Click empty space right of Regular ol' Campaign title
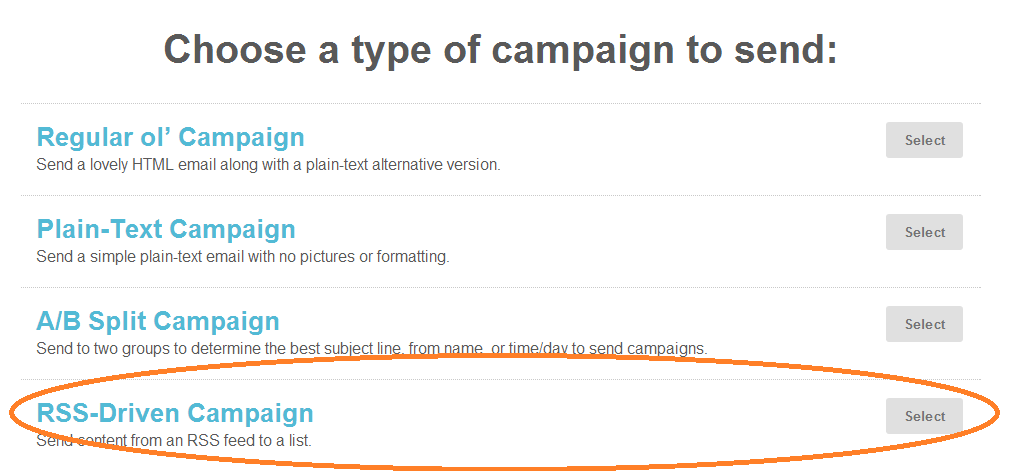This screenshot has height=471, width=1033. [600, 137]
